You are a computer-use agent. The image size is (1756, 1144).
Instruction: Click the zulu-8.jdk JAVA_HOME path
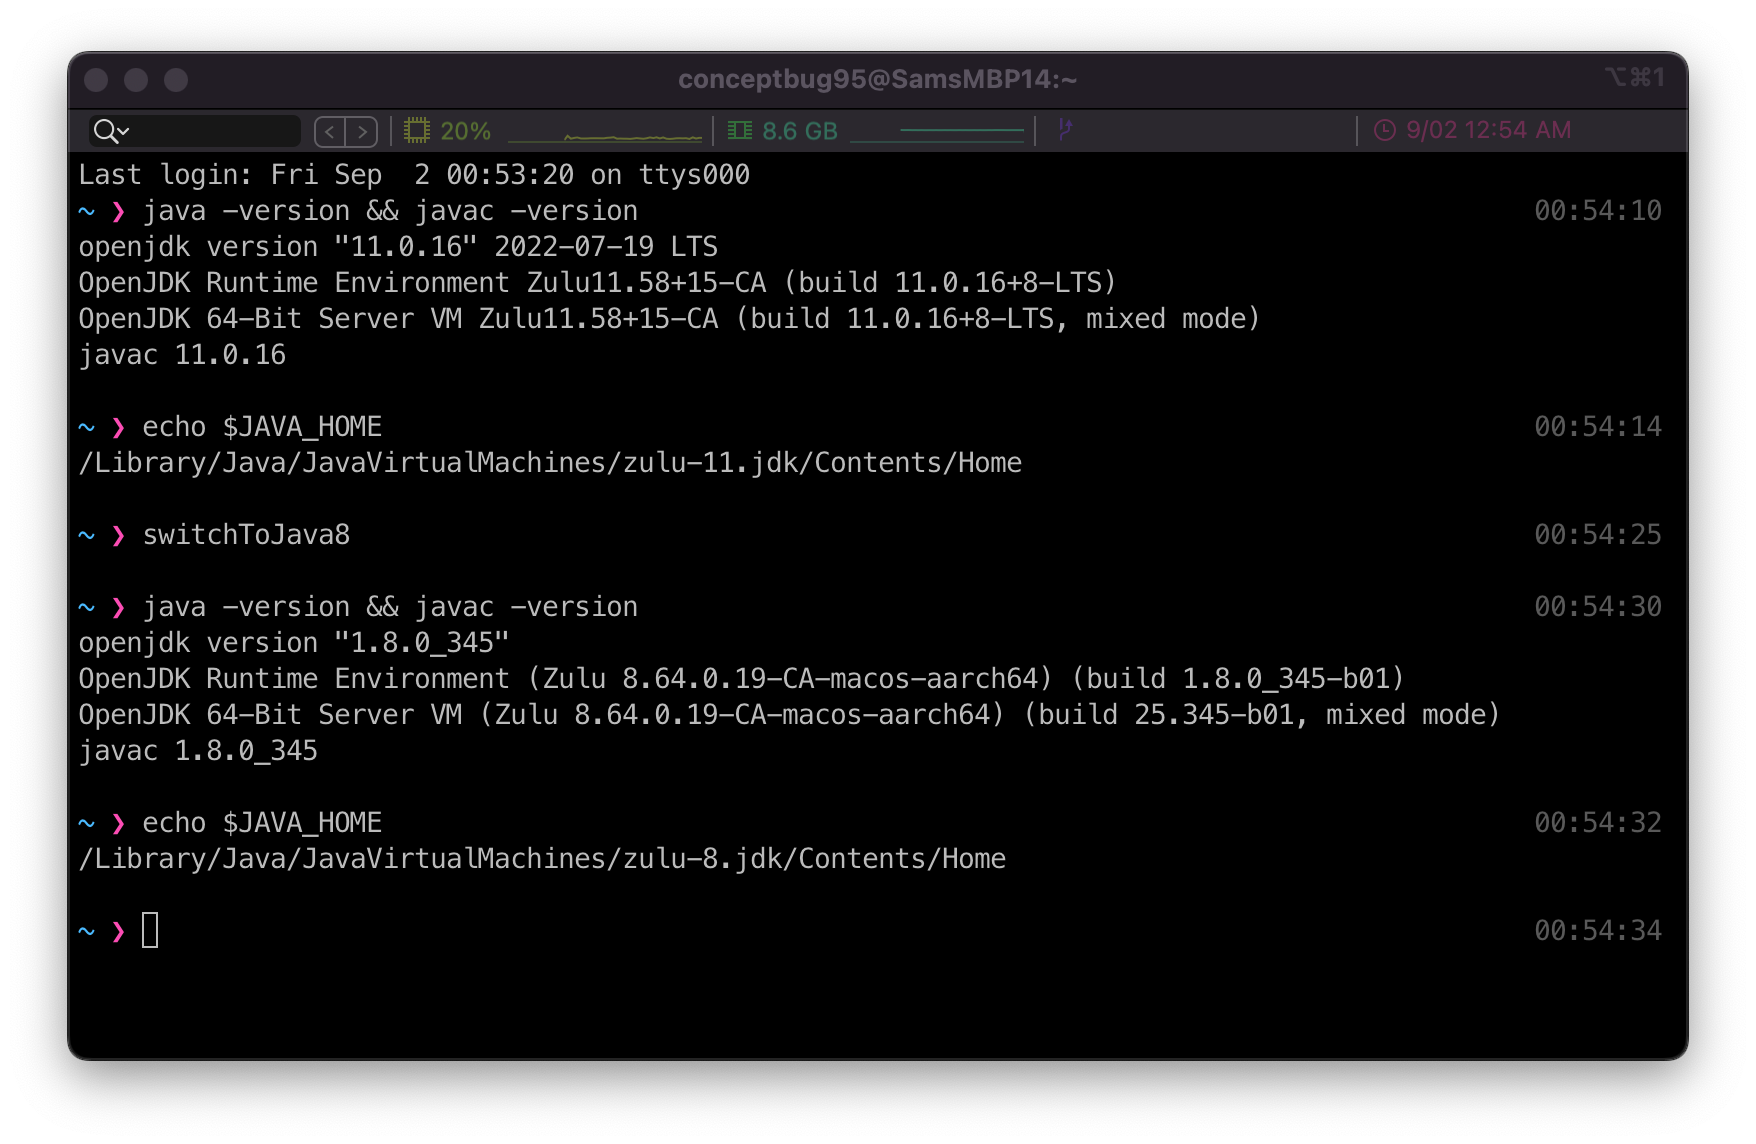[x=542, y=859]
